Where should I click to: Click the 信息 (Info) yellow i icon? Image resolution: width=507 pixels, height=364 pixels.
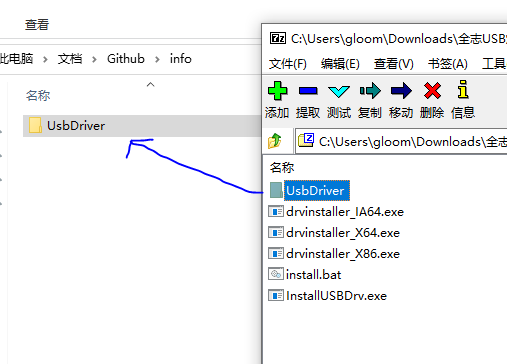(x=463, y=89)
